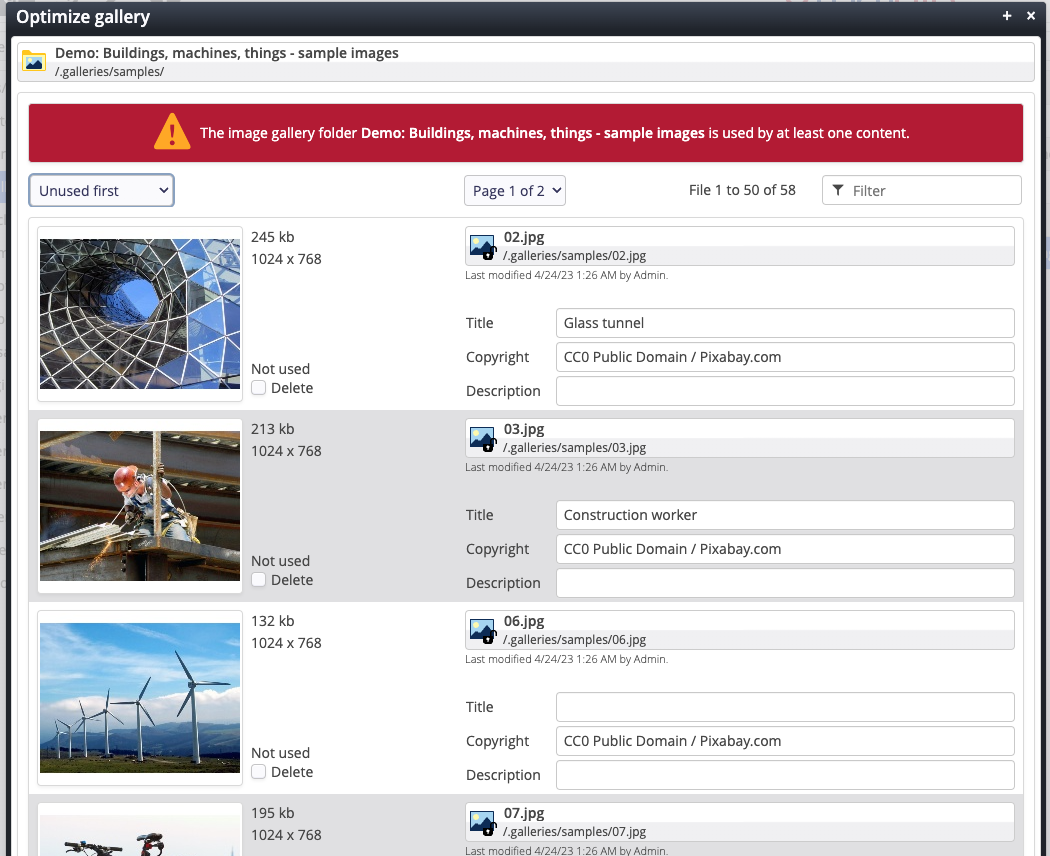Viewport: 1050px width, 856px height.
Task: Click the Copyright field for 02.jpg
Action: pyautogui.click(x=785, y=357)
